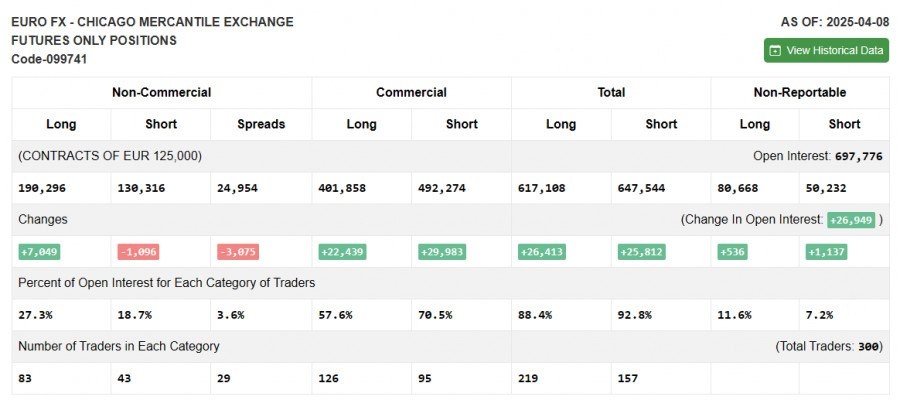This screenshot has width=900, height=400.
Task: Click the Spreads column header
Action: (261, 124)
